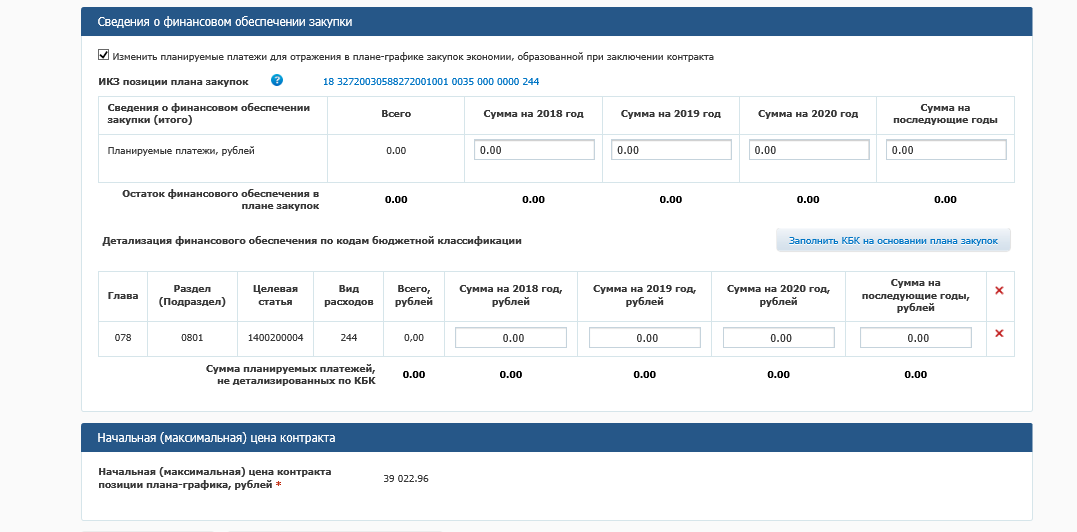Click the contract price value 39 022.96
This screenshot has height=532, width=1077.
[x=406, y=479]
